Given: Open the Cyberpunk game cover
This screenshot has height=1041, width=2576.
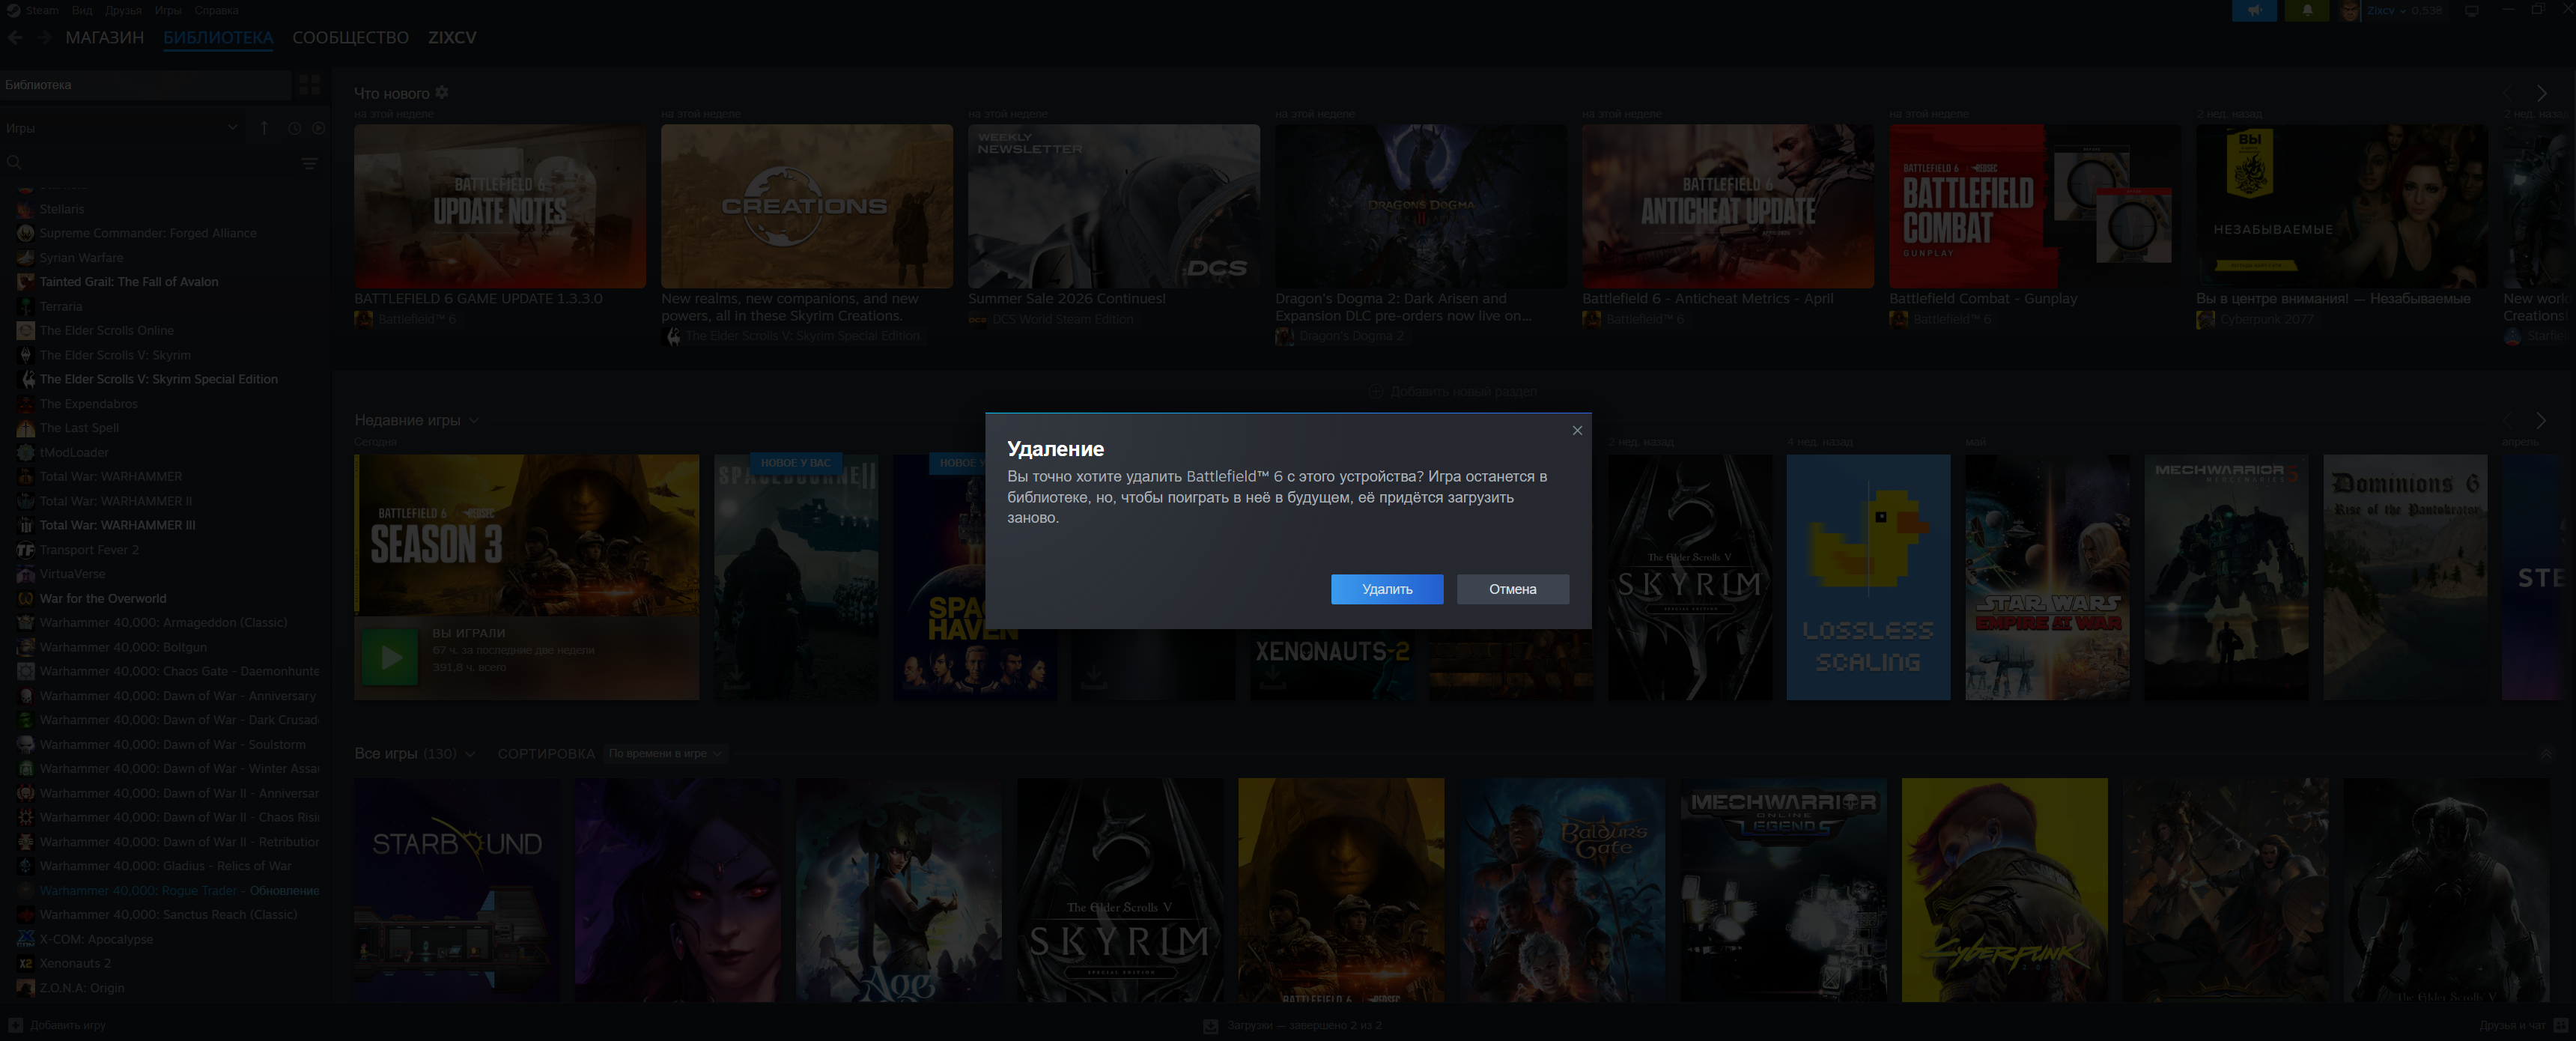Looking at the screenshot, I should (x=2004, y=890).
